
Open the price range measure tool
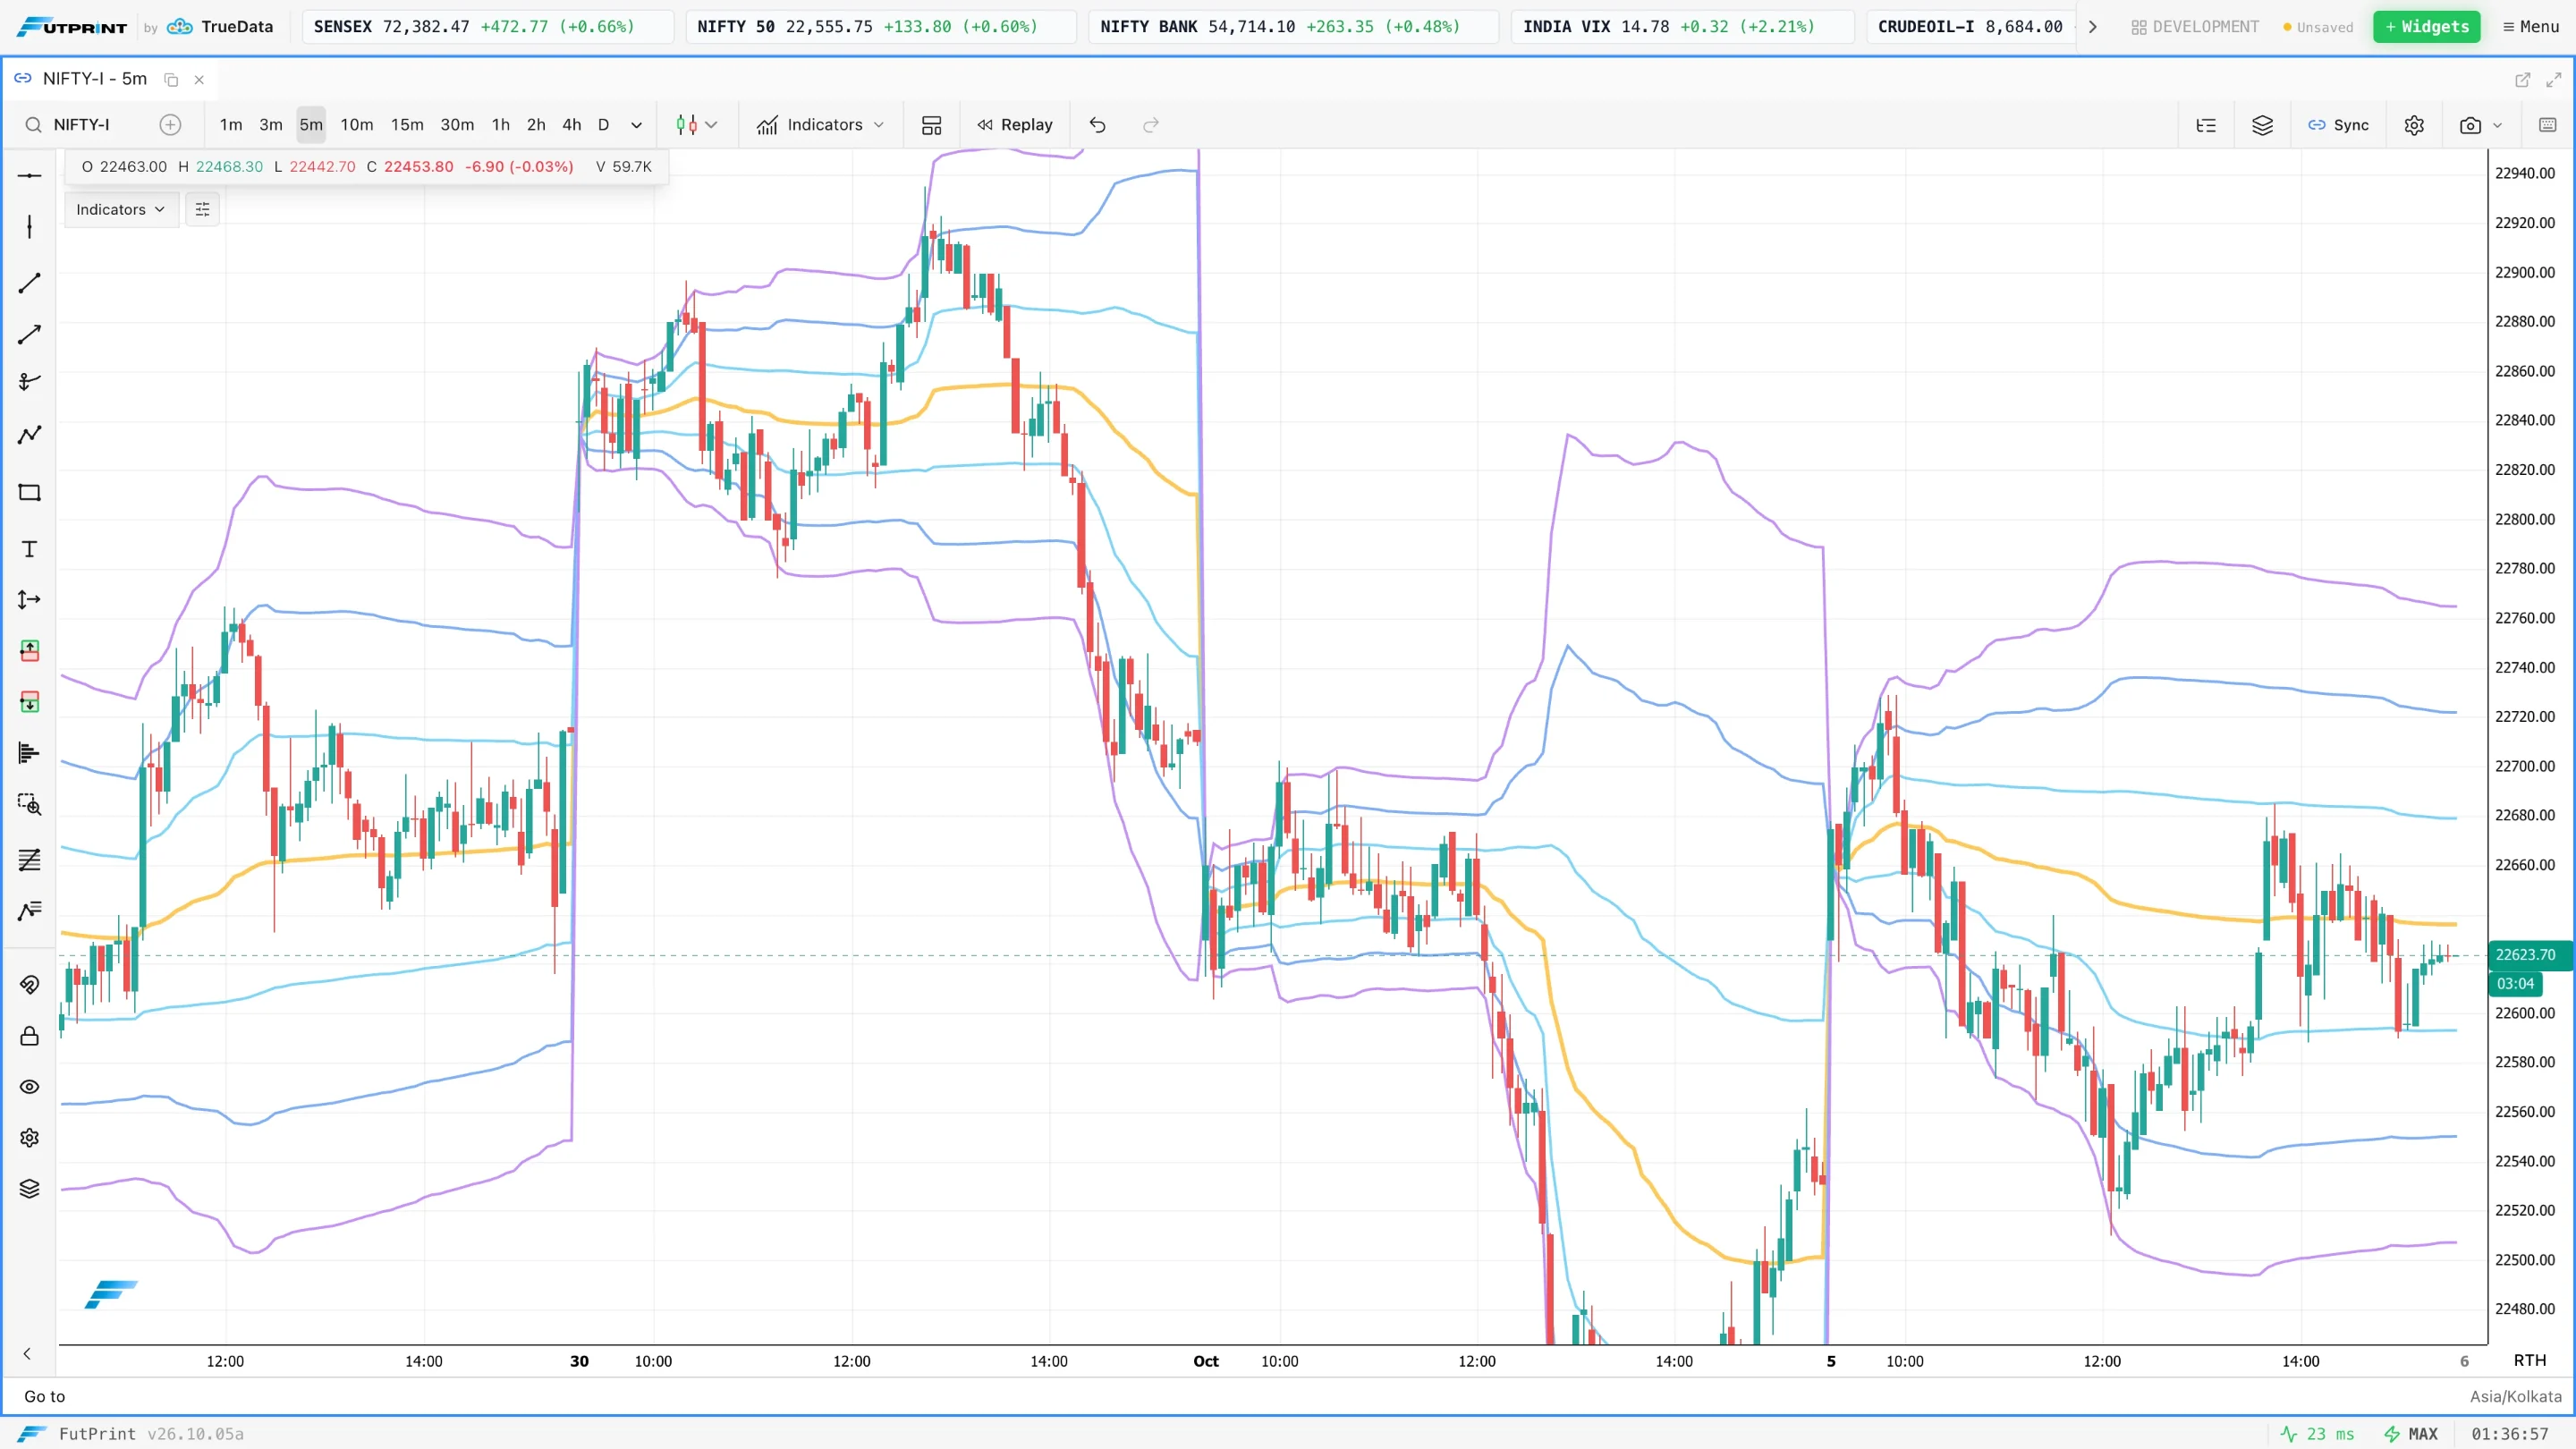29,600
